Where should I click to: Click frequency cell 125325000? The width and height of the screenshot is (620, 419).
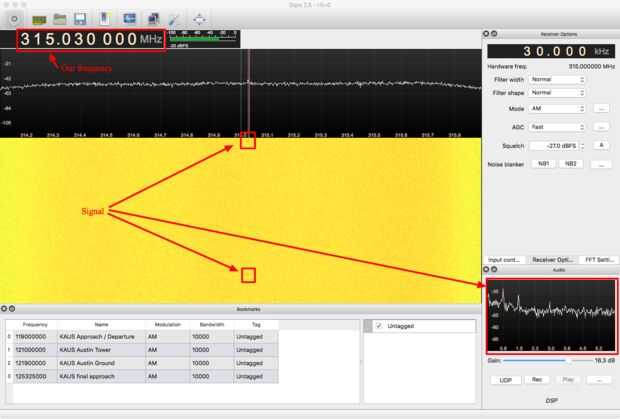point(35,376)
